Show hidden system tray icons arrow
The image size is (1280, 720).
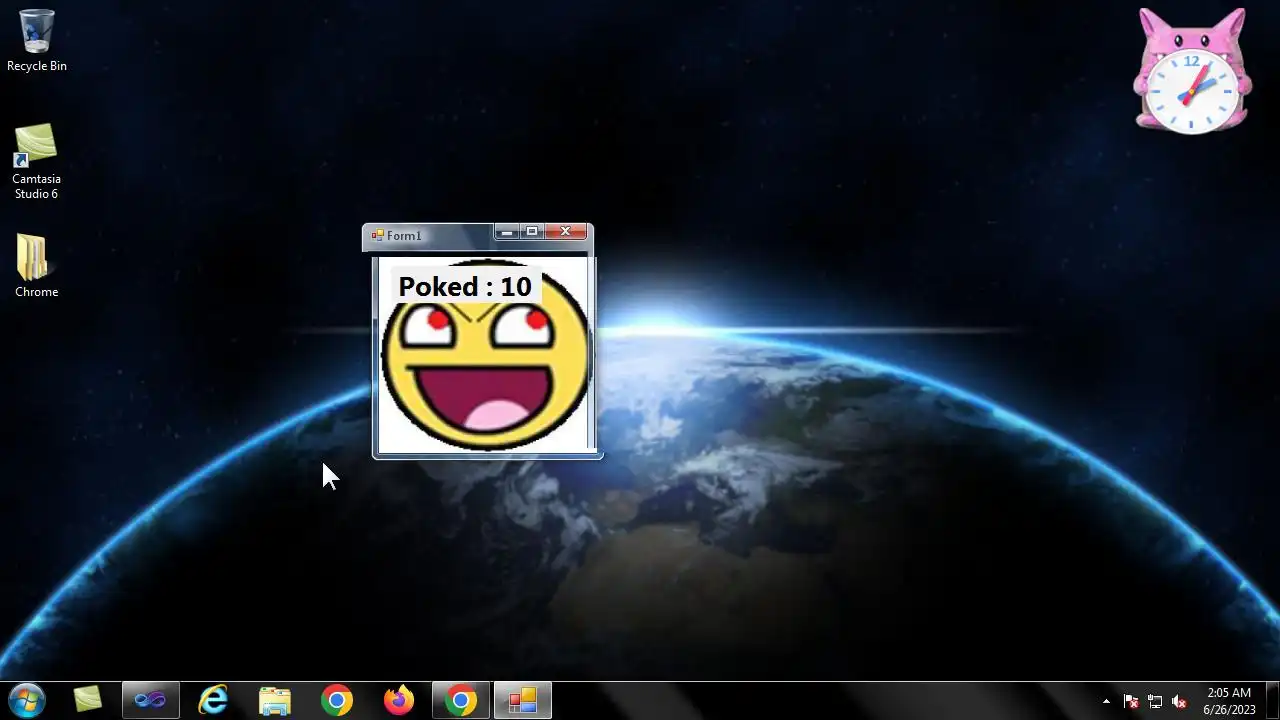pyautogui.click(x=1106, y=701)
